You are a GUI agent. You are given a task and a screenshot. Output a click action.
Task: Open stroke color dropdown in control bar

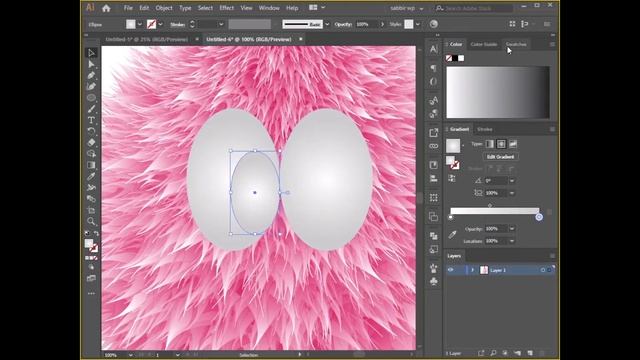point(160,24)
